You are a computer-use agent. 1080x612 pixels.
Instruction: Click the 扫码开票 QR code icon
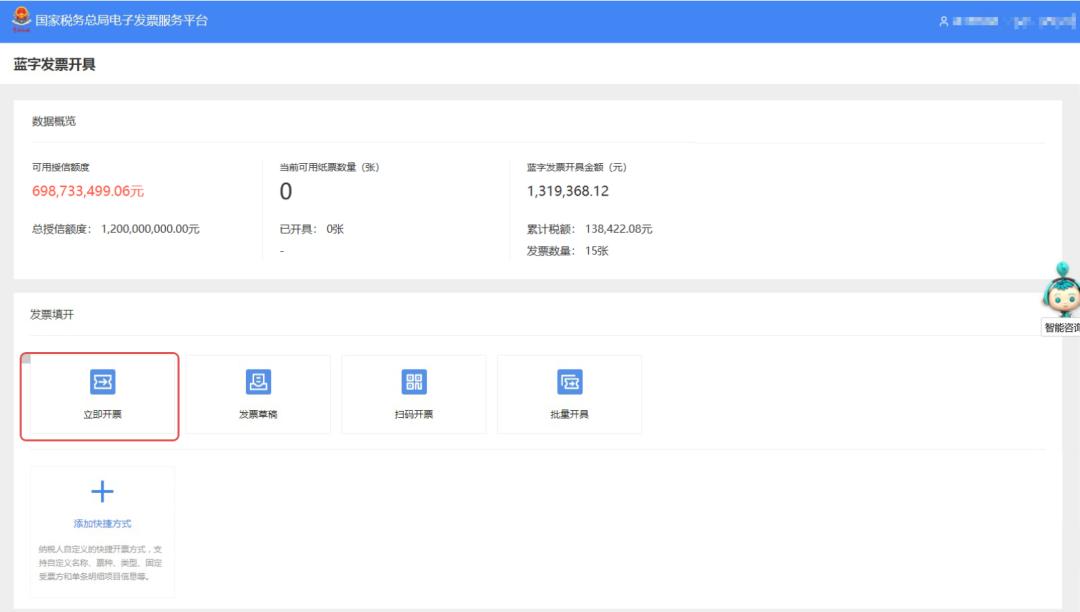(x=413, y=381)
